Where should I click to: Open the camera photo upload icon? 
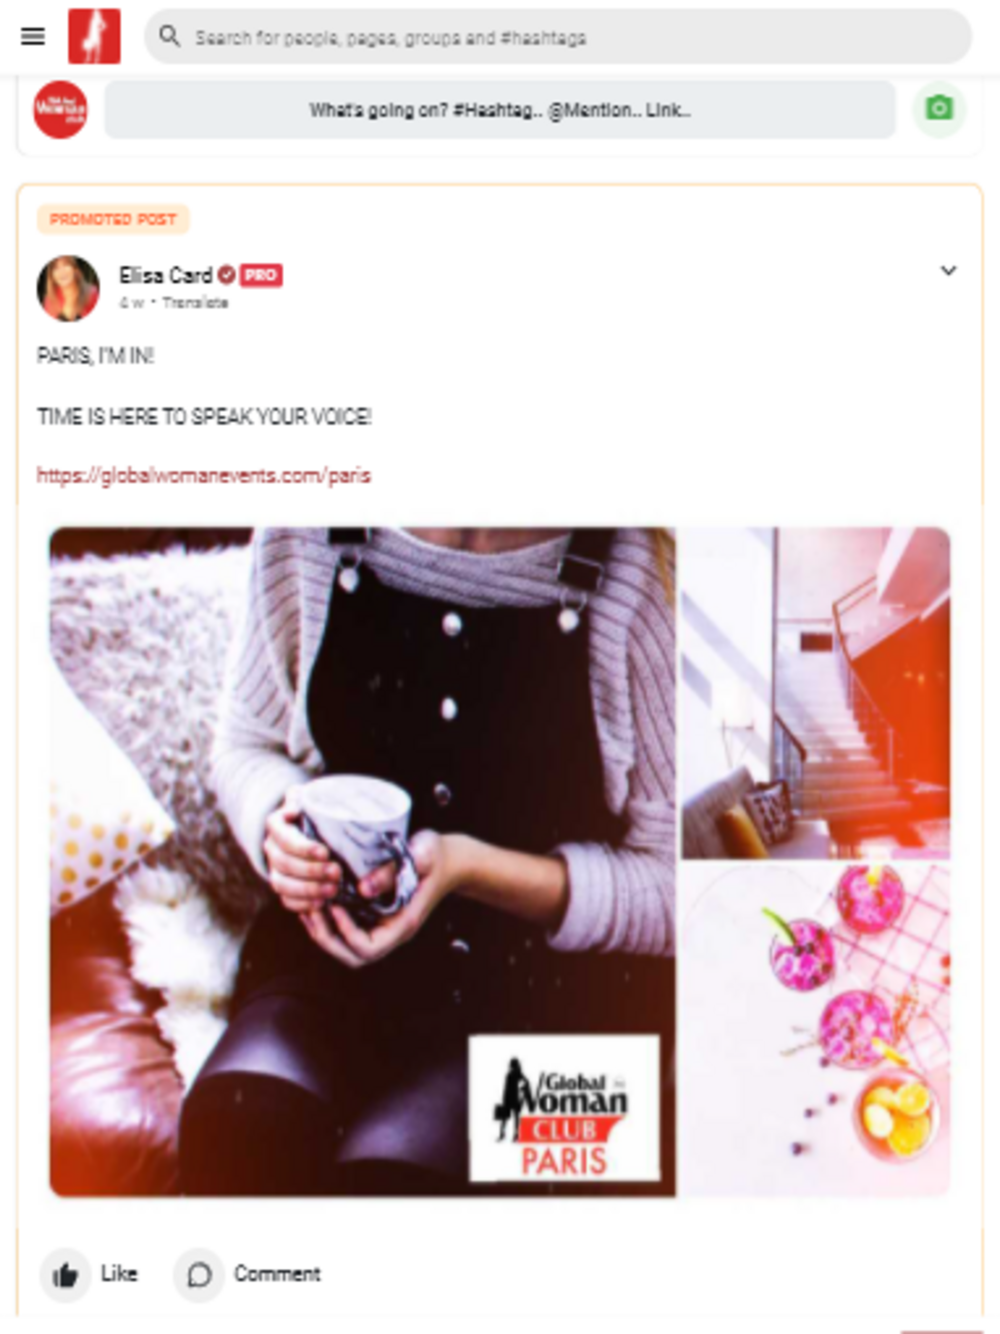(939, 108)
